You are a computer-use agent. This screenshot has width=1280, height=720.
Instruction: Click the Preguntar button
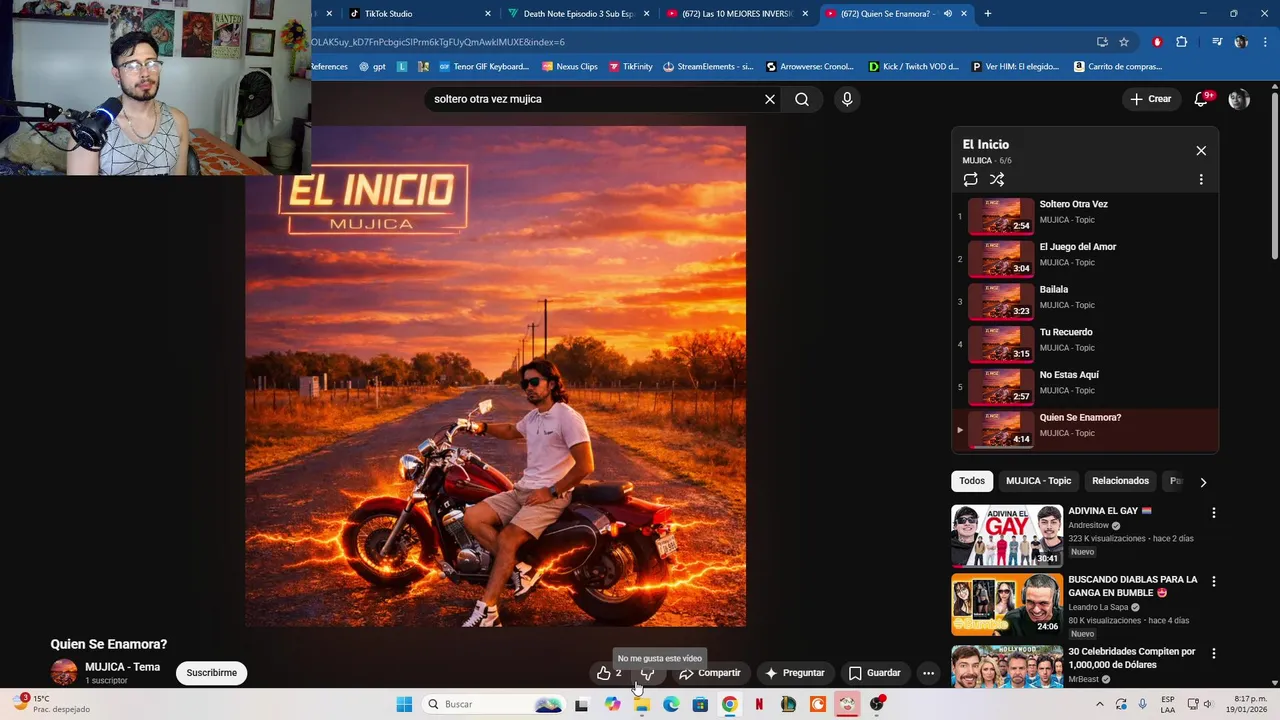click(795, 673)
